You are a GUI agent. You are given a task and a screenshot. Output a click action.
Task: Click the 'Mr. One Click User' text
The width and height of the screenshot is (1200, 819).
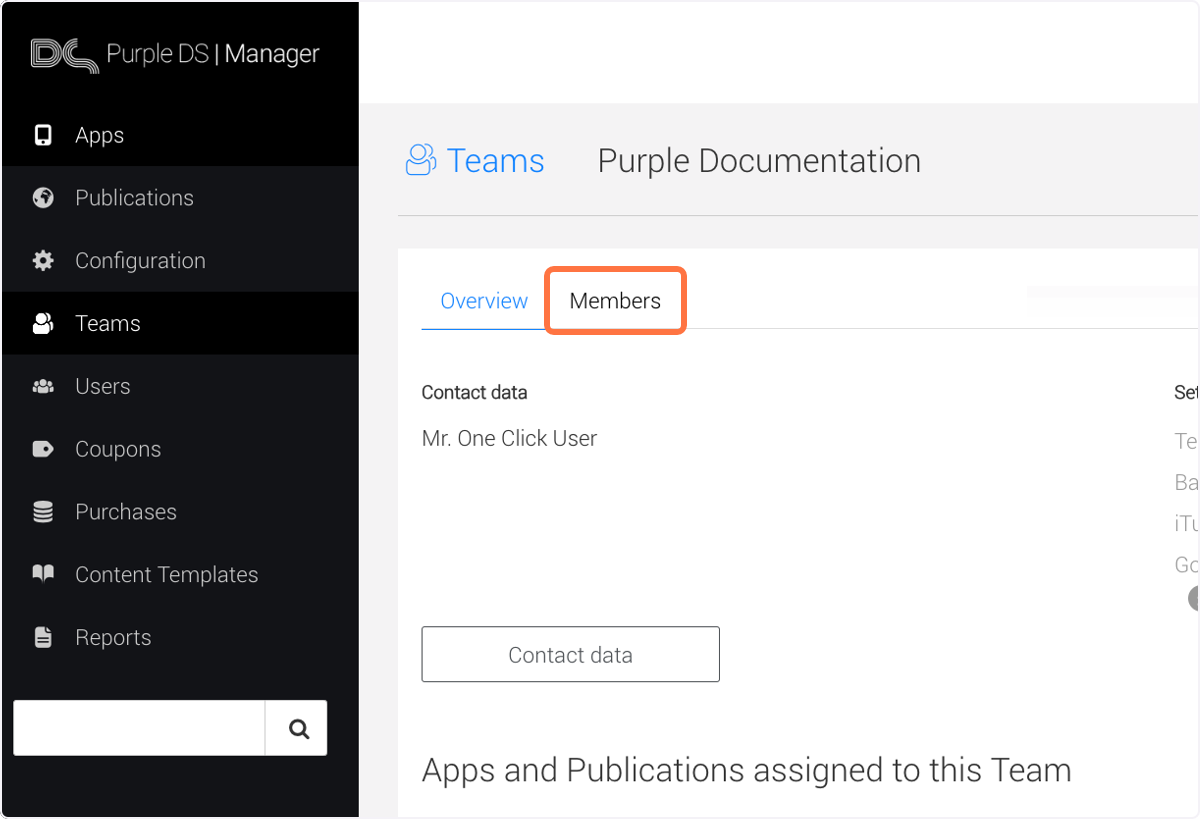(x=509, y=438)
